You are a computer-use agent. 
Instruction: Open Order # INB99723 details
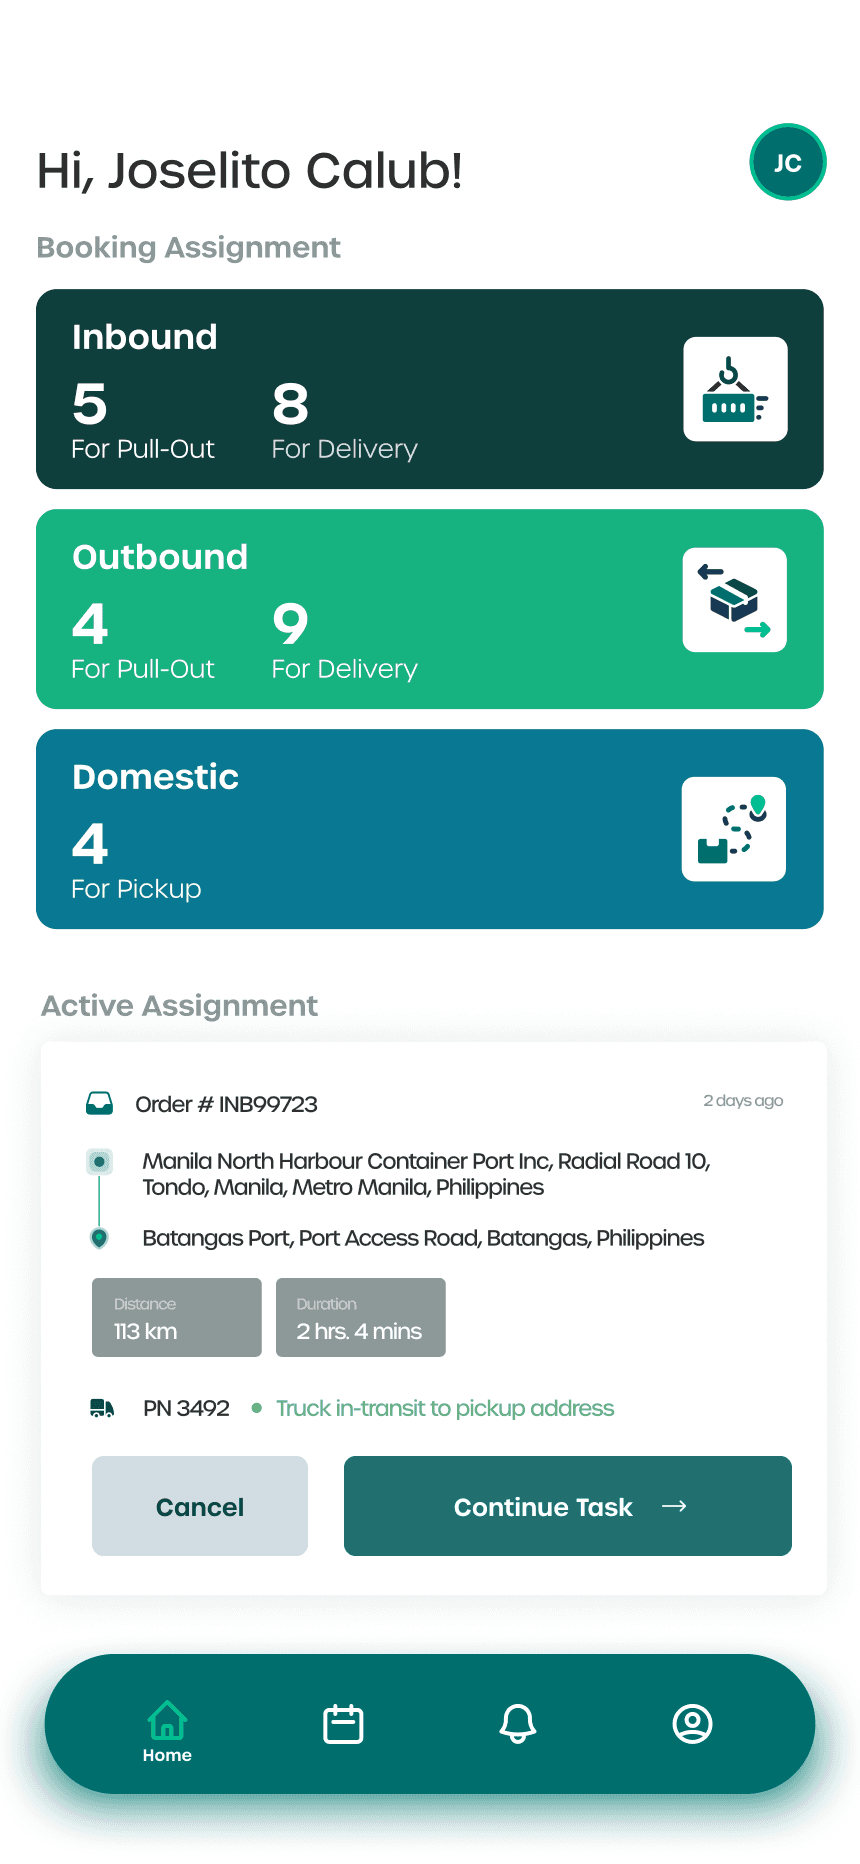pos(227,1104)
